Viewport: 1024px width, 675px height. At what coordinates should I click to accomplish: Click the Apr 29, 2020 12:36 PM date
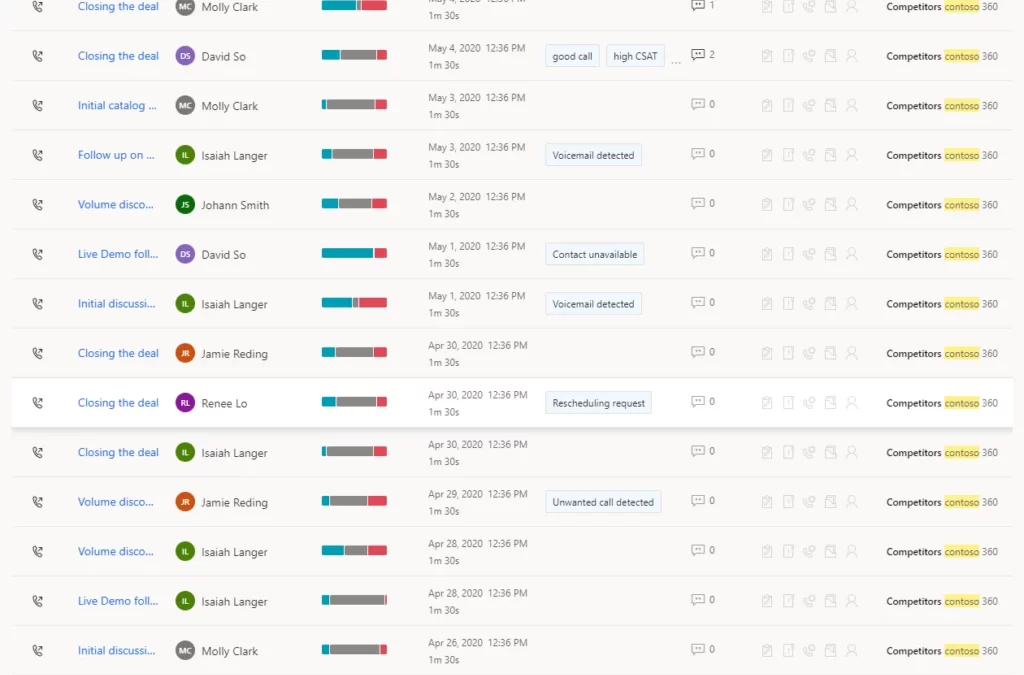coord(477,494)
